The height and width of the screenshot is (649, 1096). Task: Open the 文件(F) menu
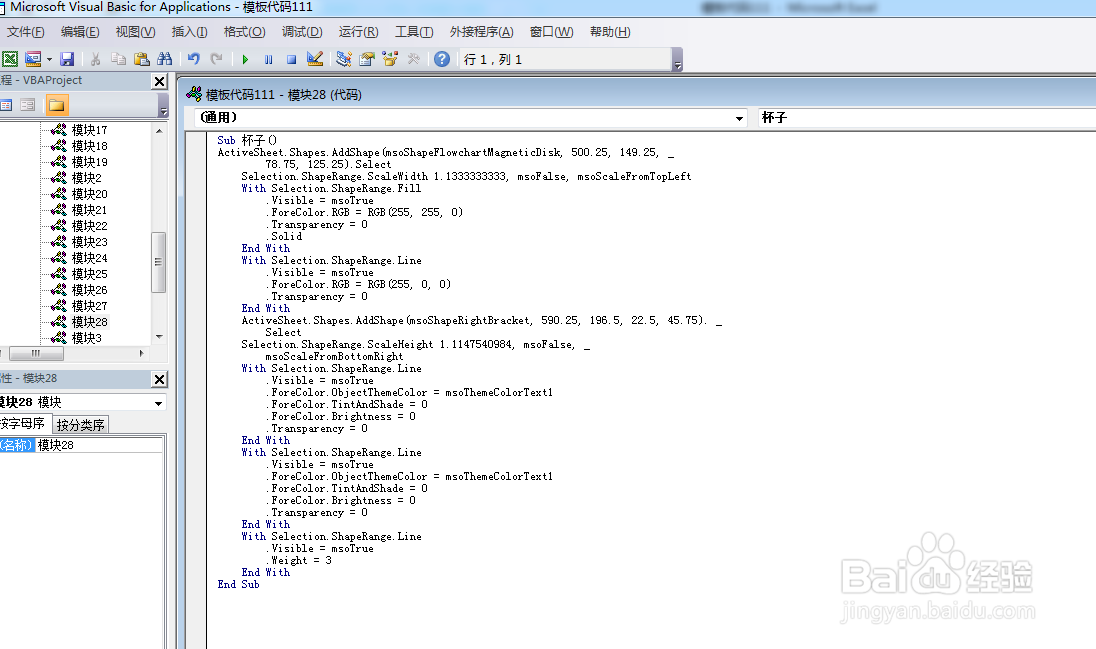pos(26,32)
